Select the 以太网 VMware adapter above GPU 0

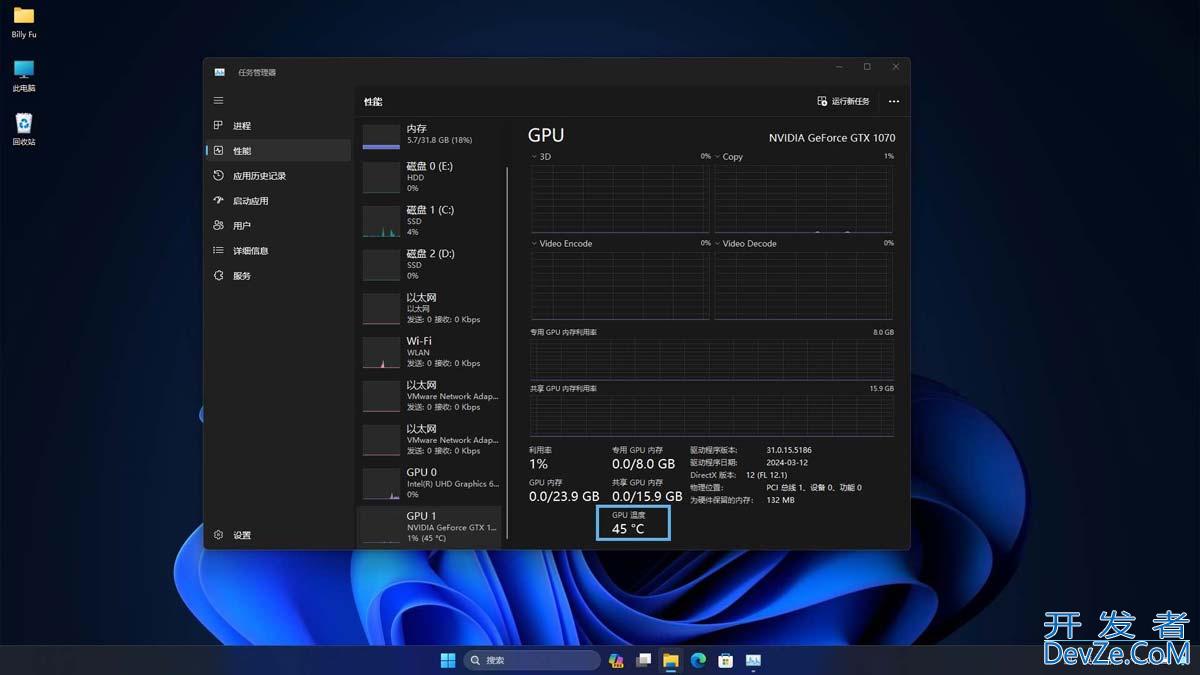coord(430,439)
